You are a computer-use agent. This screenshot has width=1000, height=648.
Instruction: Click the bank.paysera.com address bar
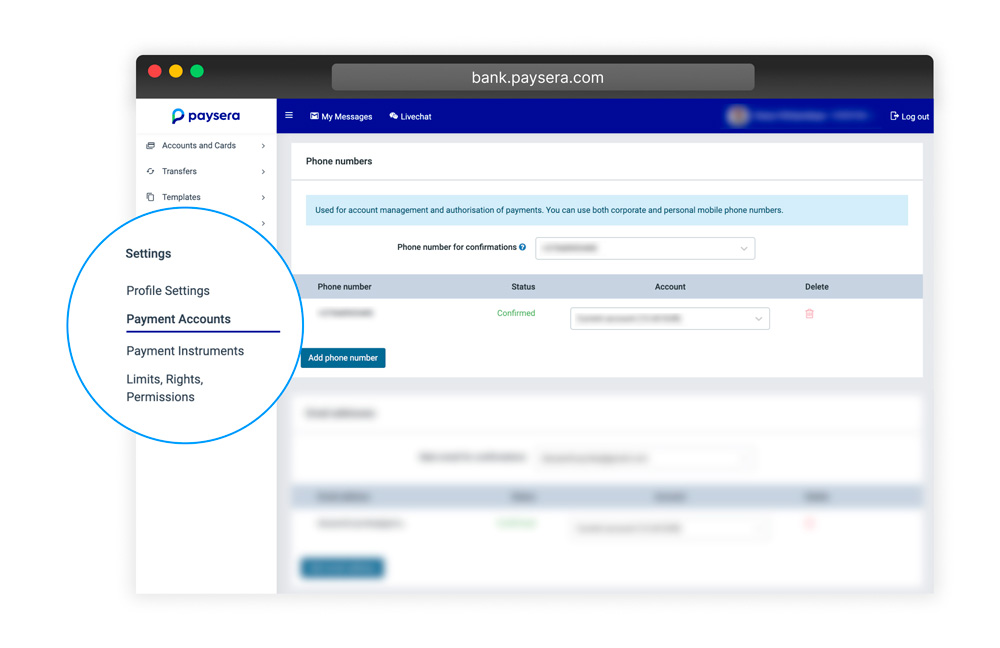point(542,77)
